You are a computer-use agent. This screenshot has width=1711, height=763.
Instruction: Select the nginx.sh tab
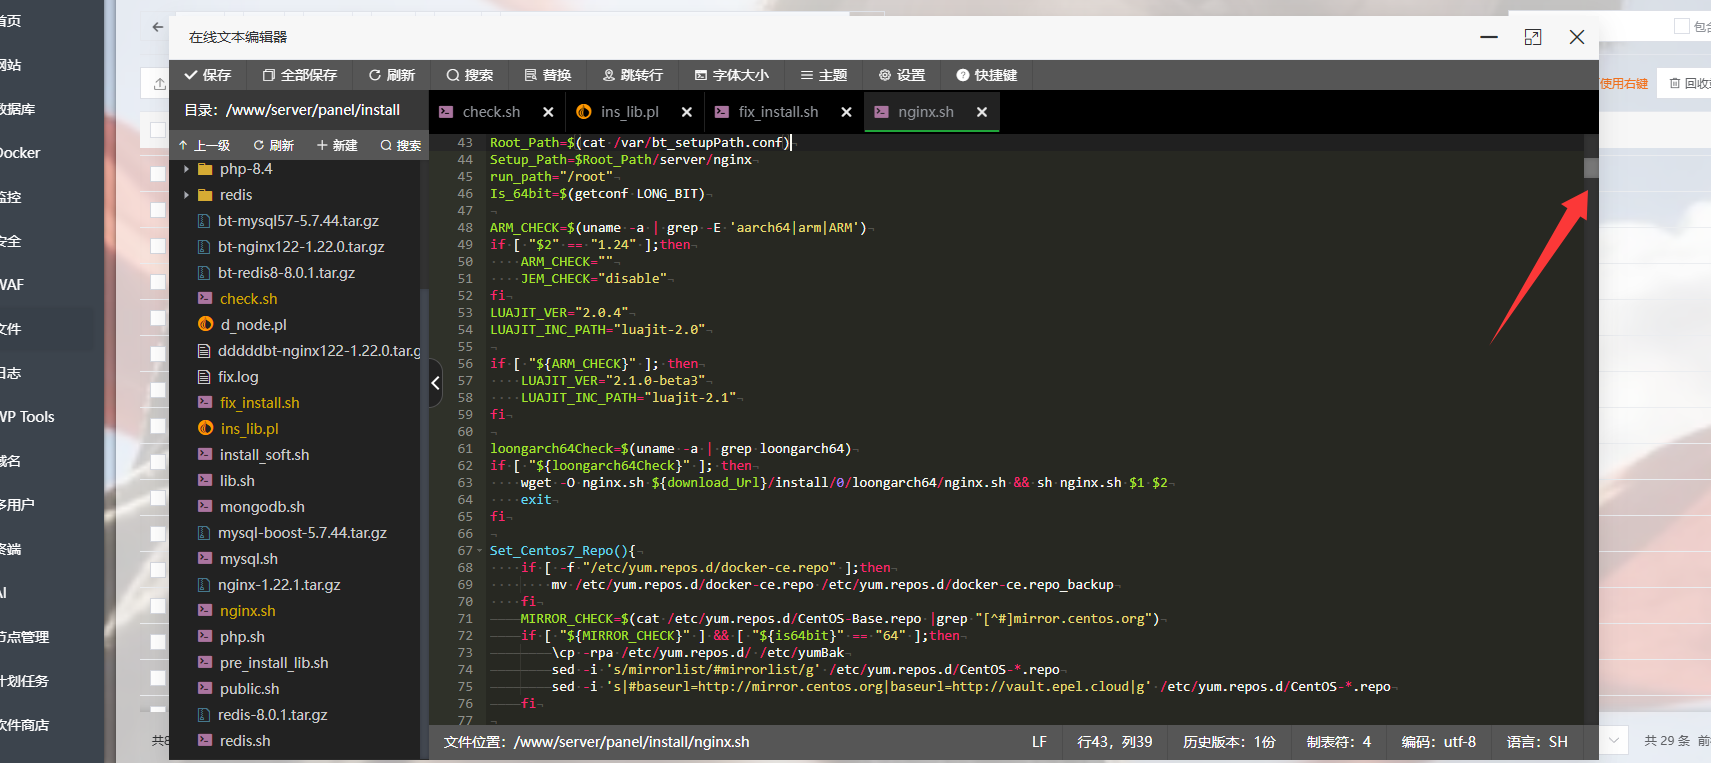pos(925,112)
